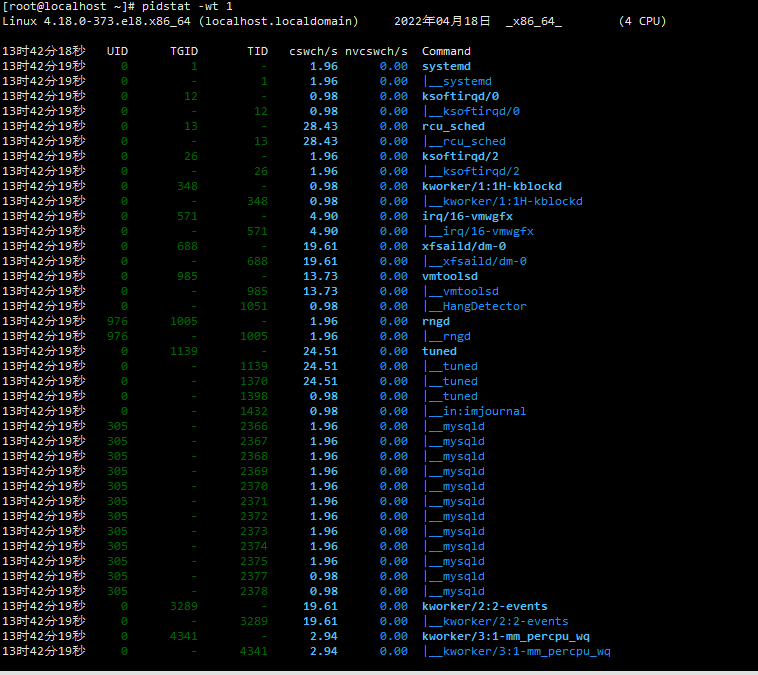This screenshot has width=758, height=675.
Task: Click the '|__in:imjournal' thread entry
Action: [475, 411]
